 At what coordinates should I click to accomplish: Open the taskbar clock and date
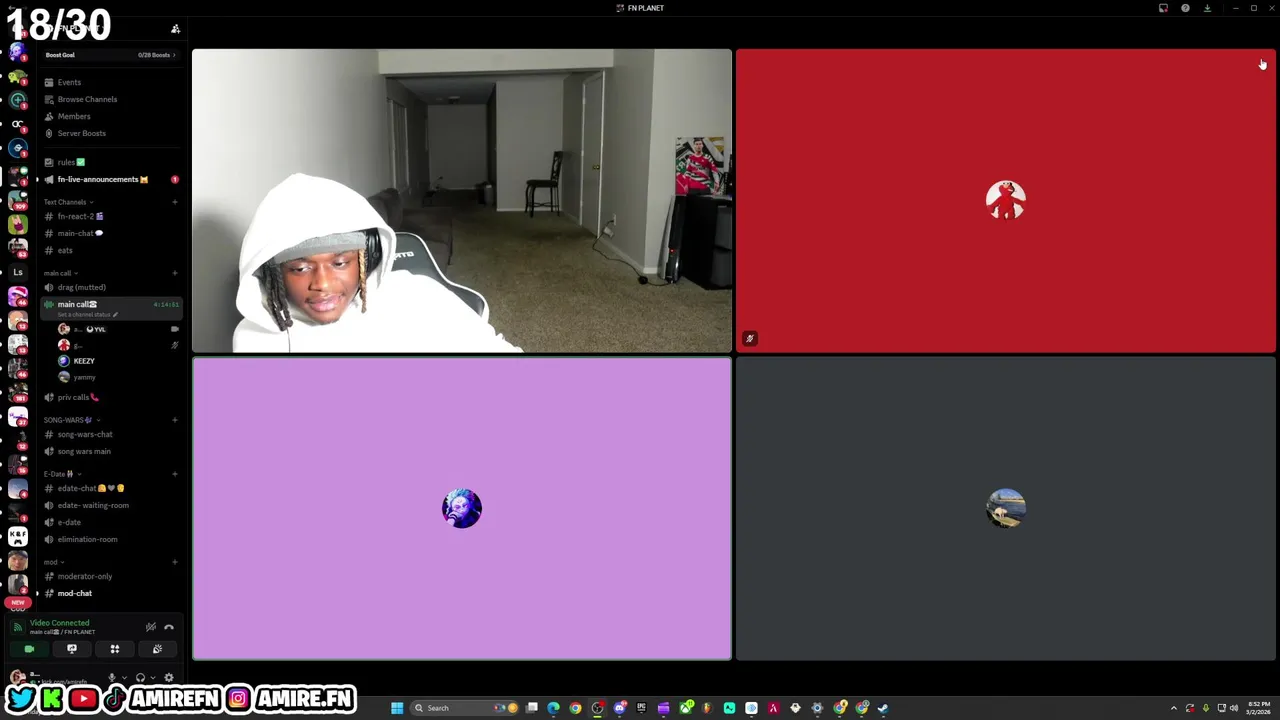pyautogui.click(x=1258, y=708)
